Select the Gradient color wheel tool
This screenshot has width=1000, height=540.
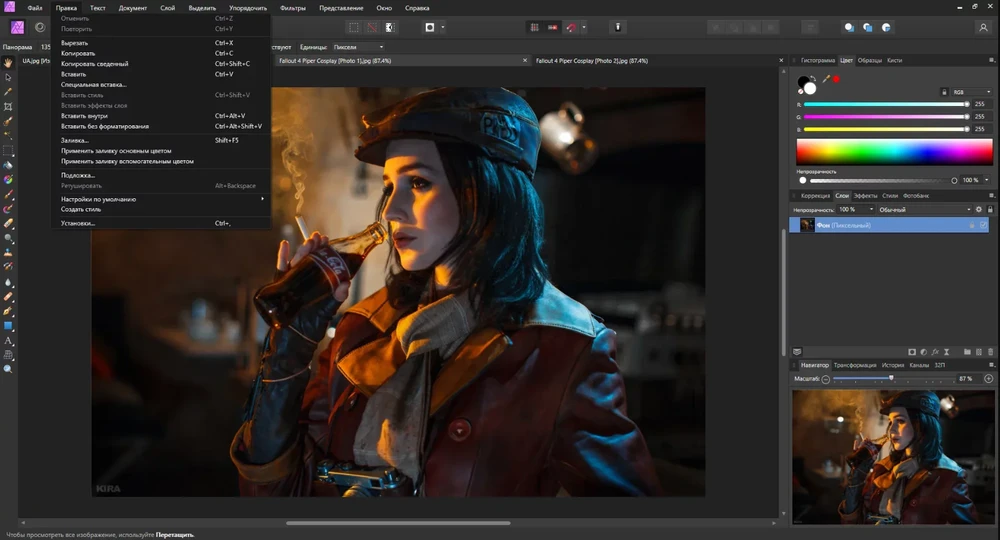point(8,180)
